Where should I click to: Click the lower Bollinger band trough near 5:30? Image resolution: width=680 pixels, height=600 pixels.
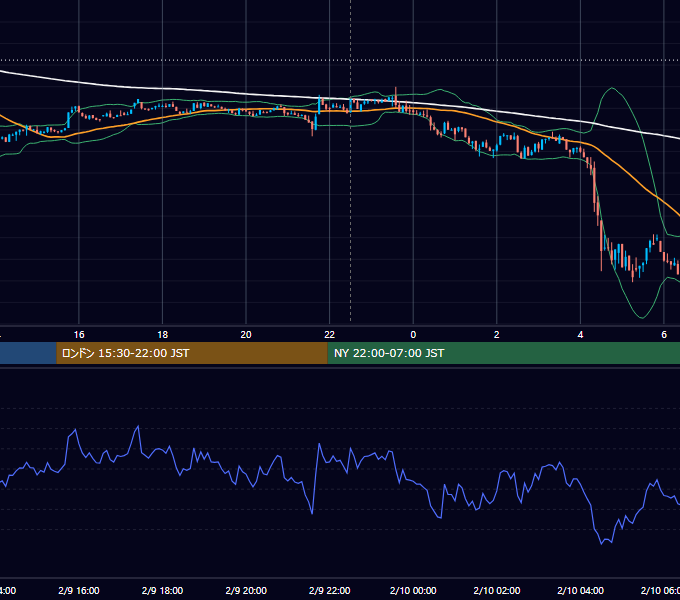click(642, 317)
